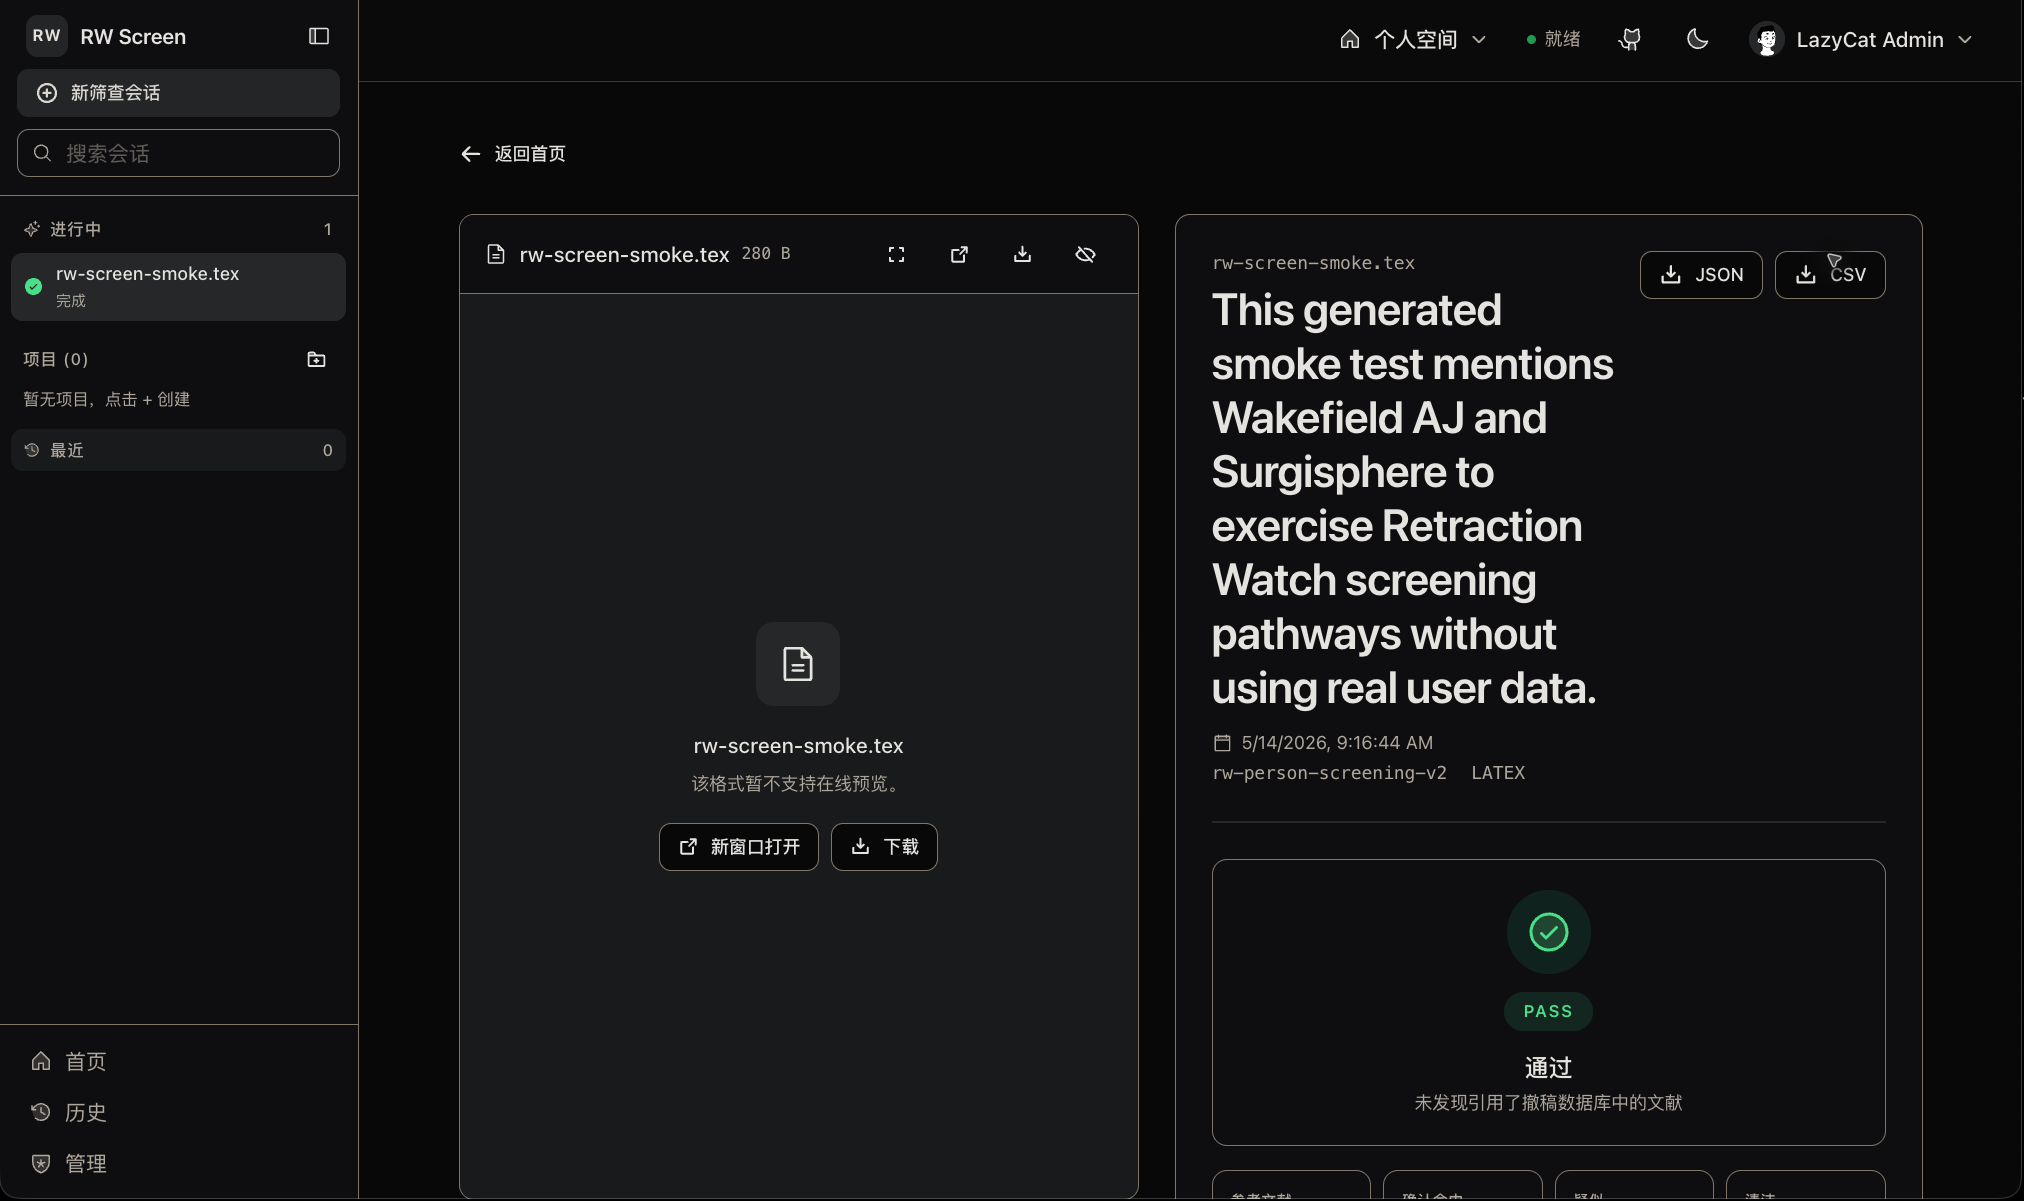
Task: Export results as JSON
Action: coord(1701,275)
